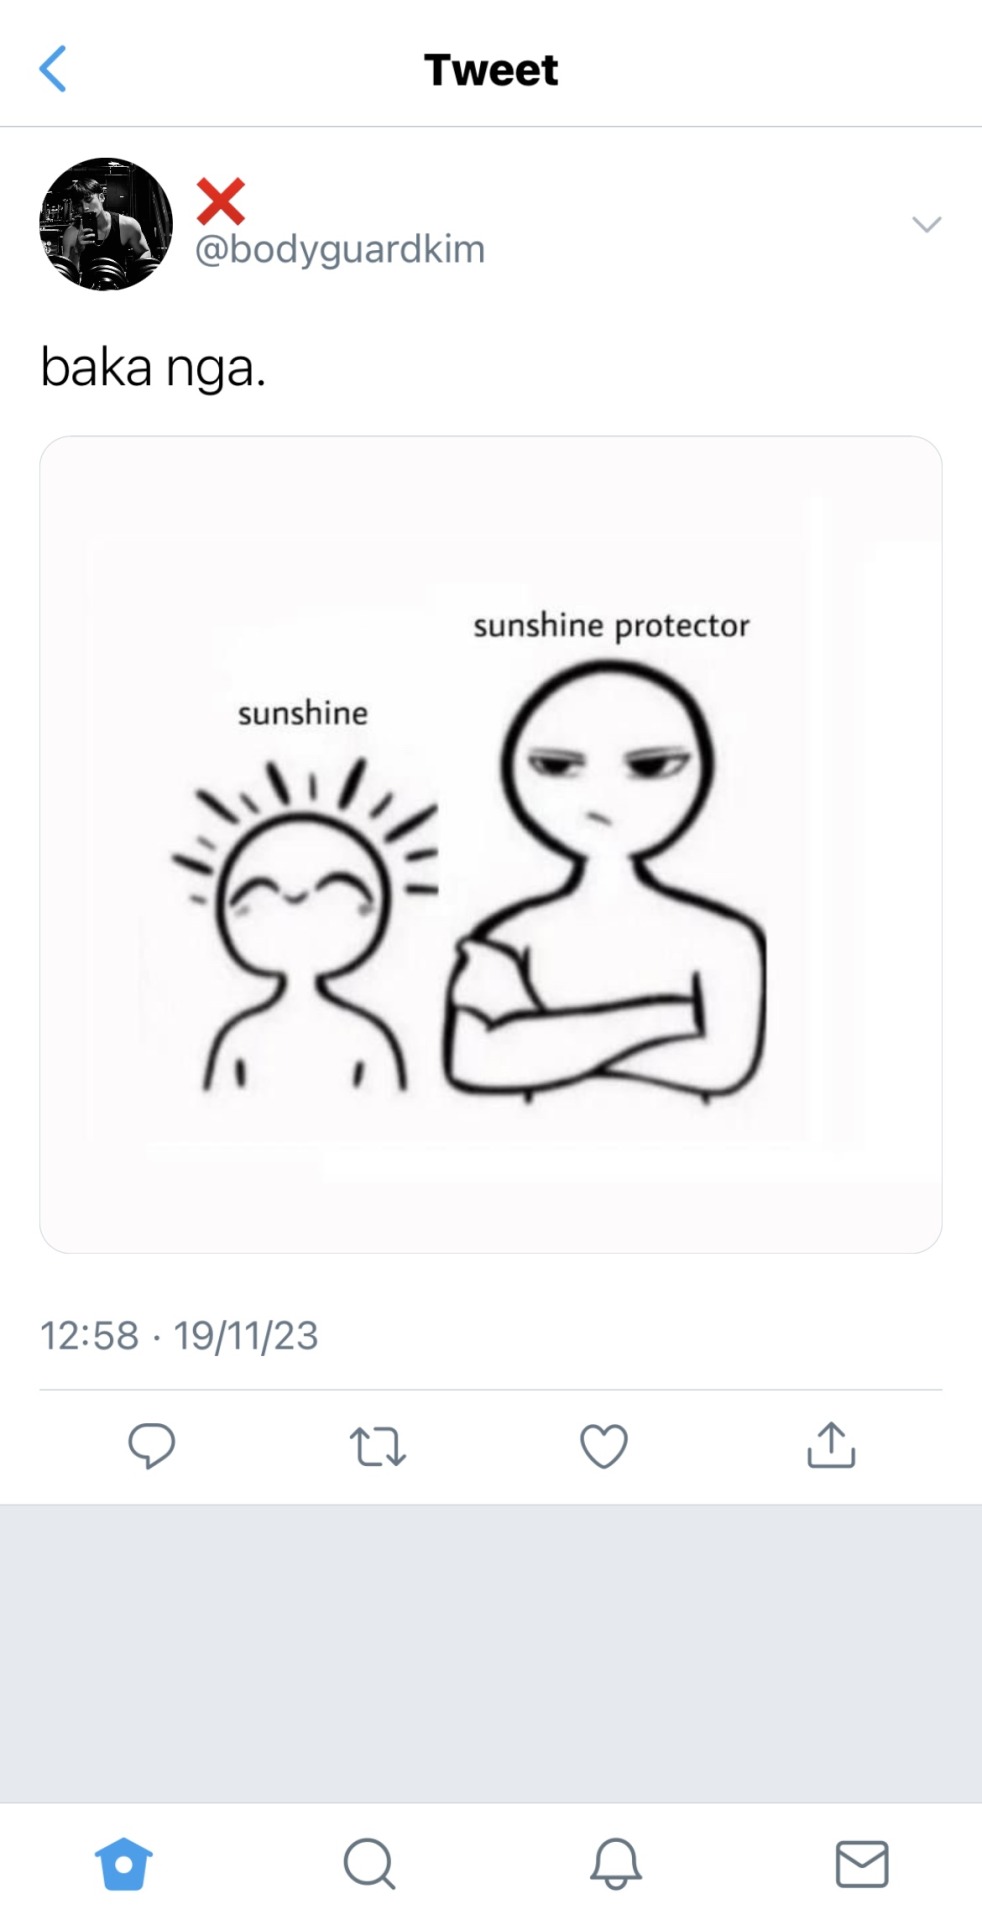Open the Notifications bell tab

pos(615,1864)
